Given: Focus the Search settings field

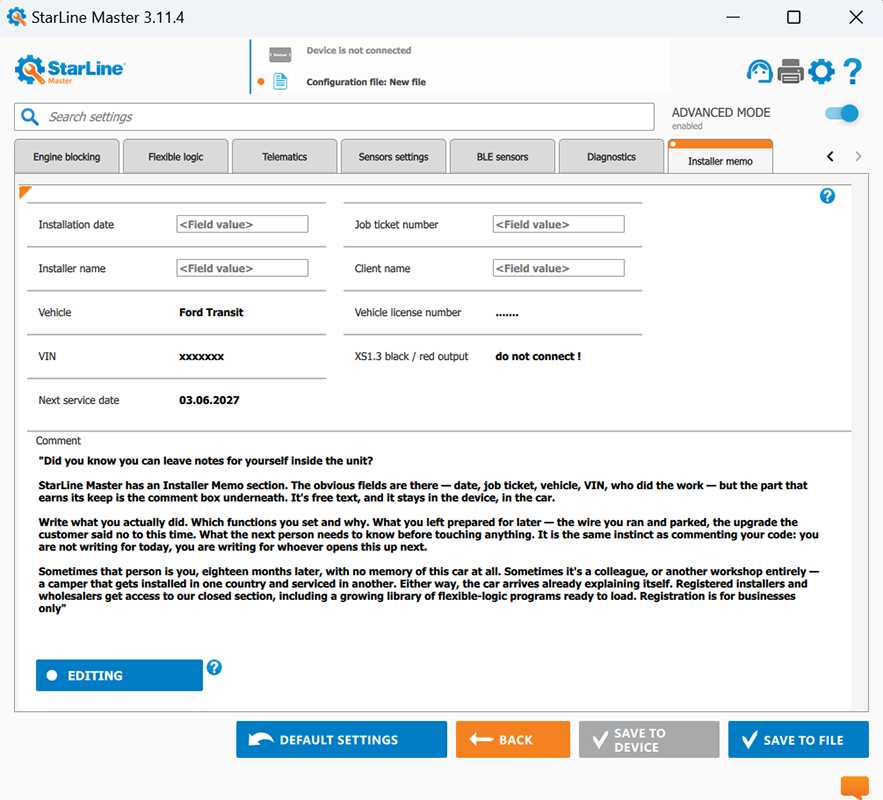Looking at the screenshot, I should [x=335, y=117].
